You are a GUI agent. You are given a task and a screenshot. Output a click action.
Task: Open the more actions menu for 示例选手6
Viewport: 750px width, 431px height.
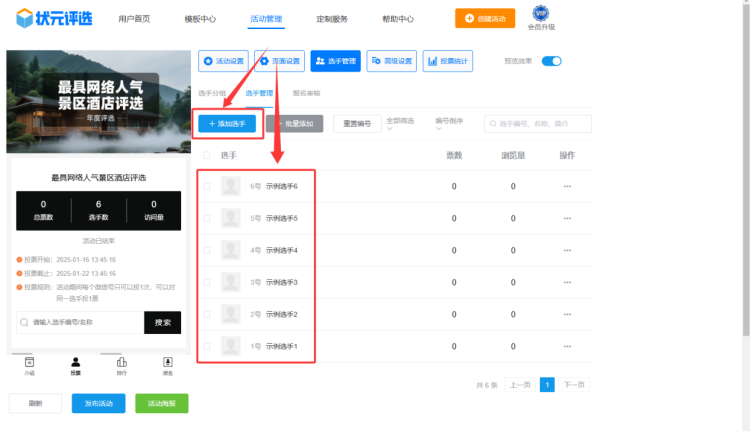coord(567,186)
